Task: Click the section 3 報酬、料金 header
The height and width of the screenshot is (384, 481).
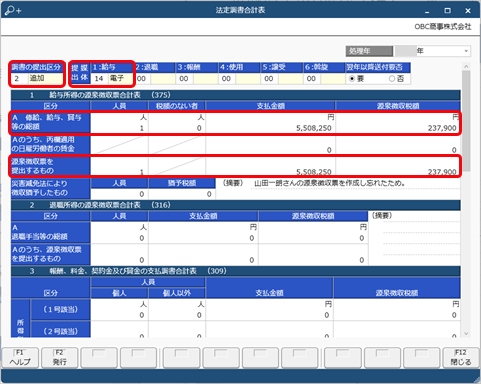Action: click(236, 271)
